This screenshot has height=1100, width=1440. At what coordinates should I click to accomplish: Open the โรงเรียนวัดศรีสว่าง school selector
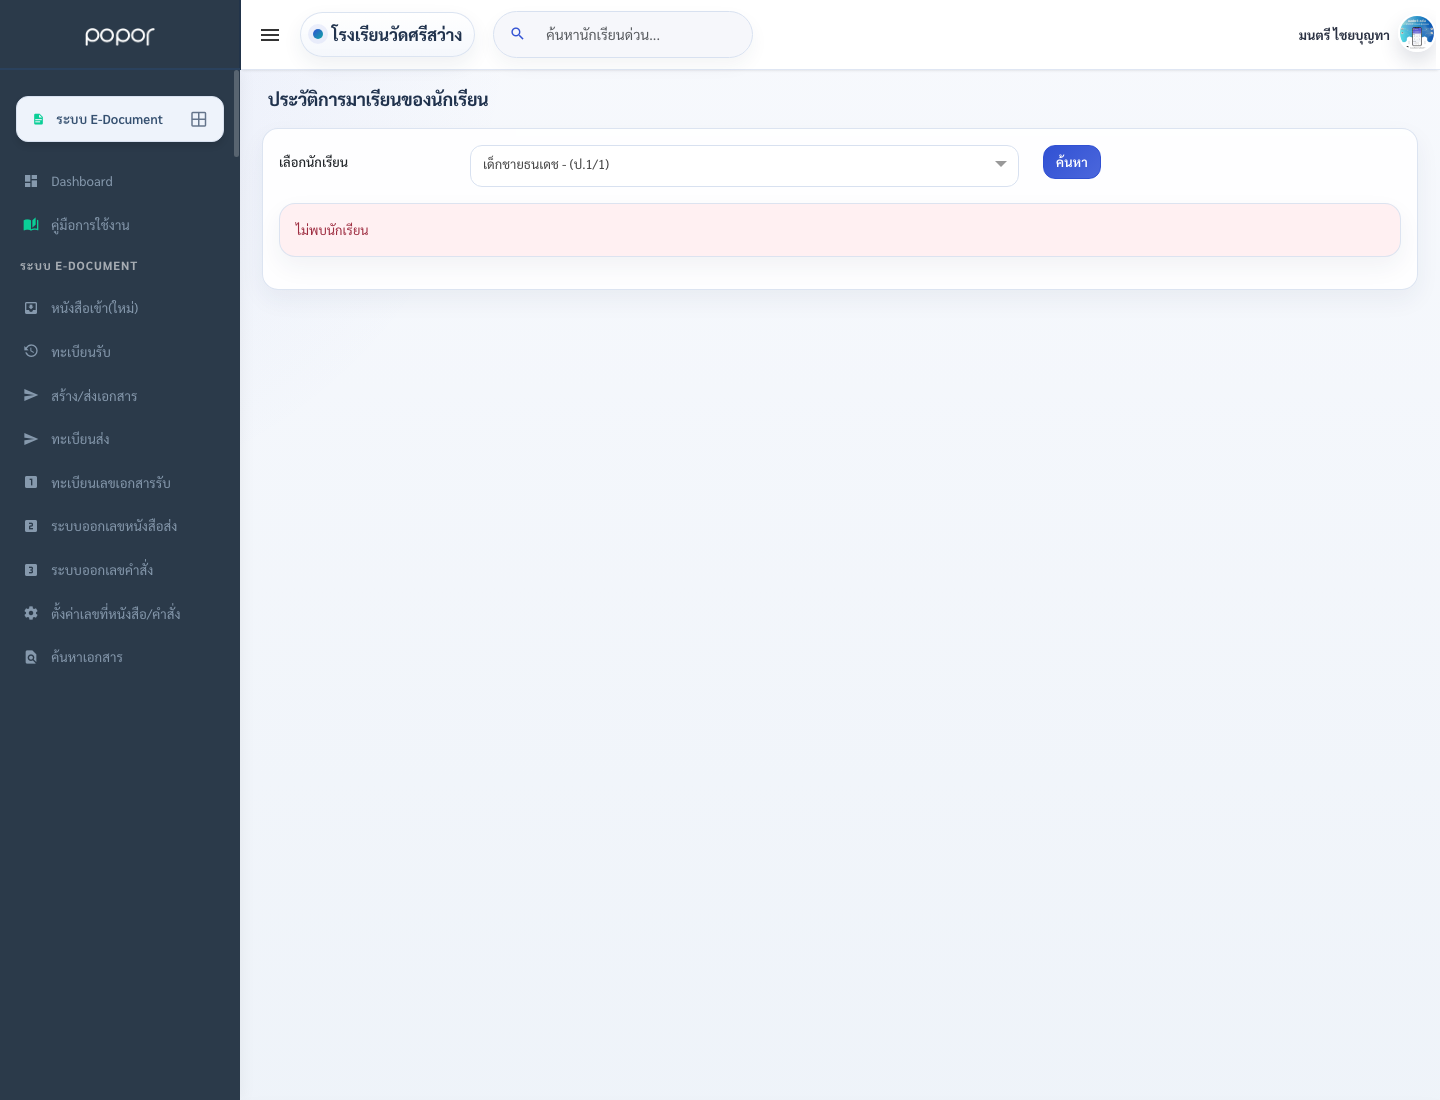pyautogui.click(x=387, y=35)
